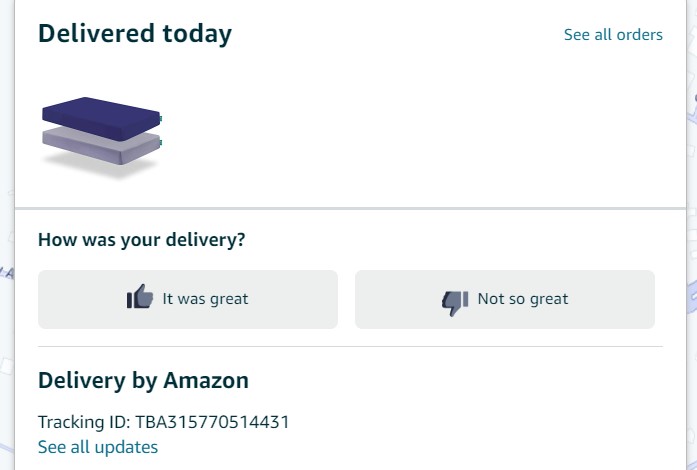Click the "Not so great" label text
The width and height of the screenshot is (697, 470).
523,299
